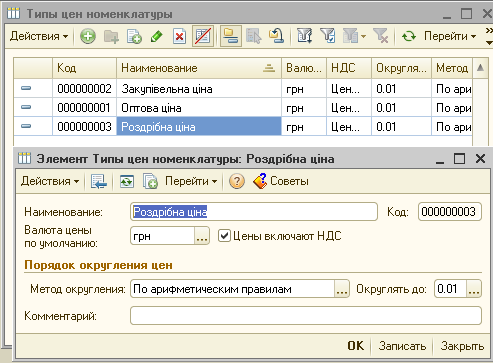Click the red X mark-for-deletion icon
493x363 pixels.
179,36
